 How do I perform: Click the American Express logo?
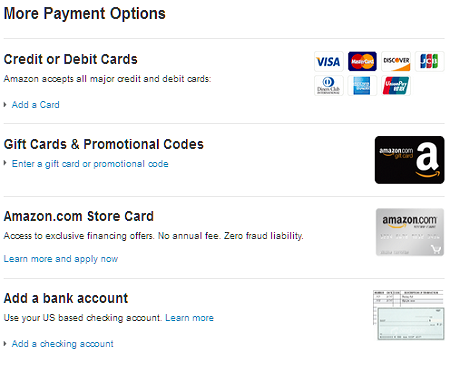[x=362, y=86]
